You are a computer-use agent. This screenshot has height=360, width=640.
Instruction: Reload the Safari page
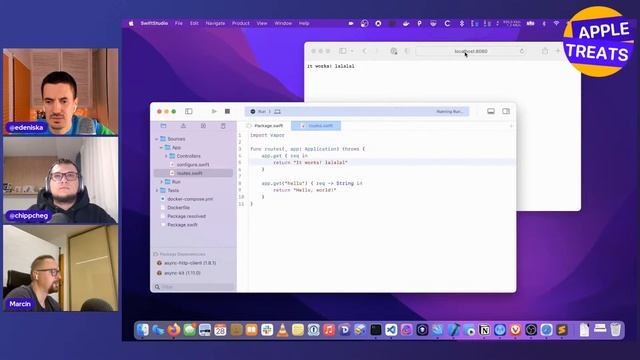click(x=522, y=51)
